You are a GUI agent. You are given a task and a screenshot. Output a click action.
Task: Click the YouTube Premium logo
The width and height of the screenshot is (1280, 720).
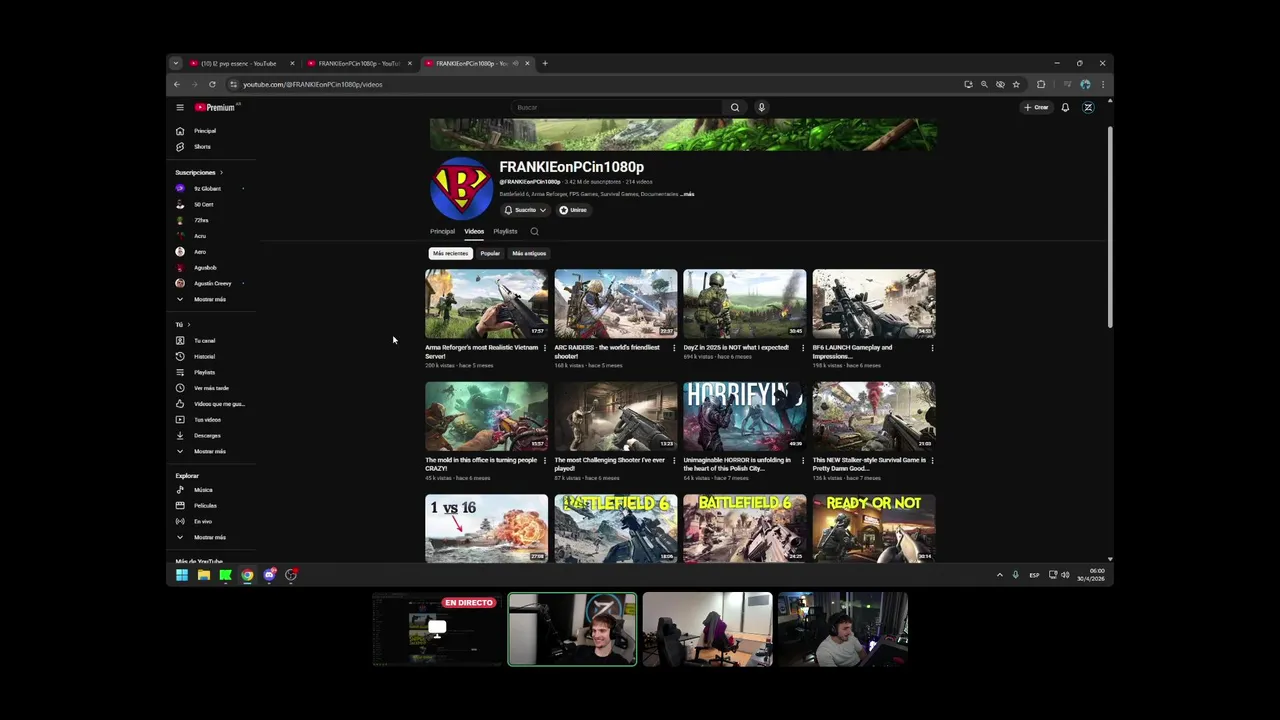click(215, 107)
